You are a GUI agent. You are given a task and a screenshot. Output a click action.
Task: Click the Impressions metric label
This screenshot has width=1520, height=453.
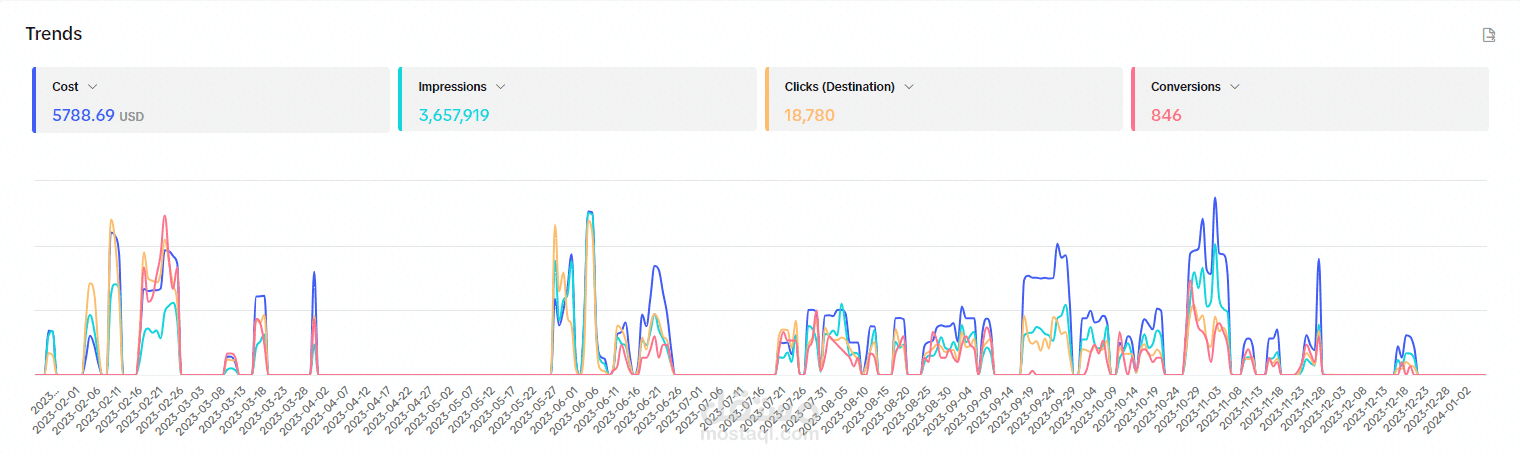pyautogui.click(x=452, y=87)
